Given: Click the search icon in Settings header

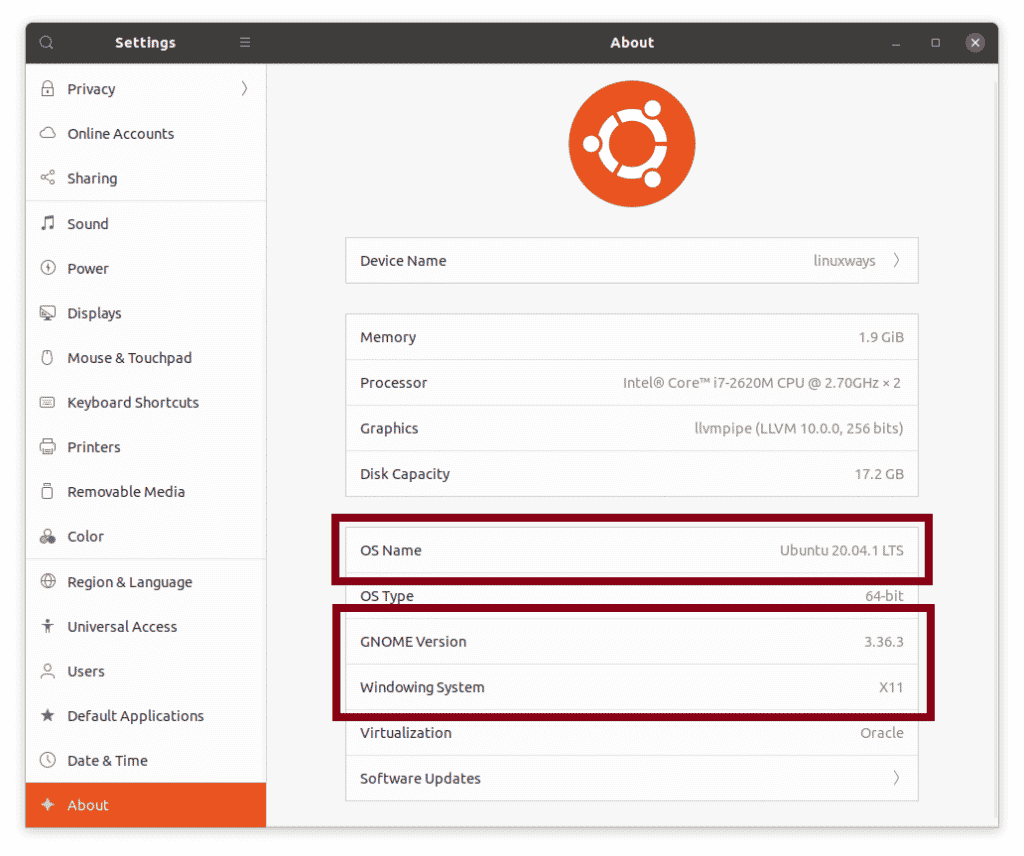Looking at the screenshot, I should [x=46, y=42].
